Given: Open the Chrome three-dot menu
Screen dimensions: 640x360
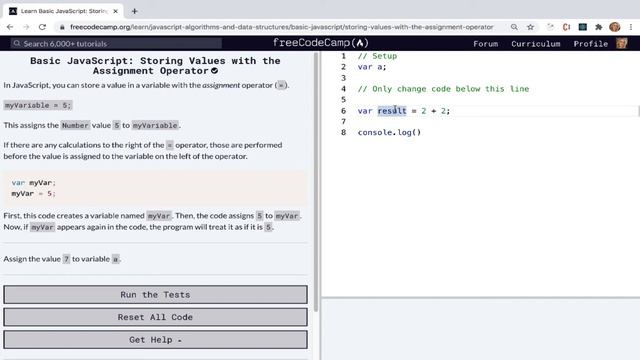Looking at the screenshot, I should pos(631,27).
